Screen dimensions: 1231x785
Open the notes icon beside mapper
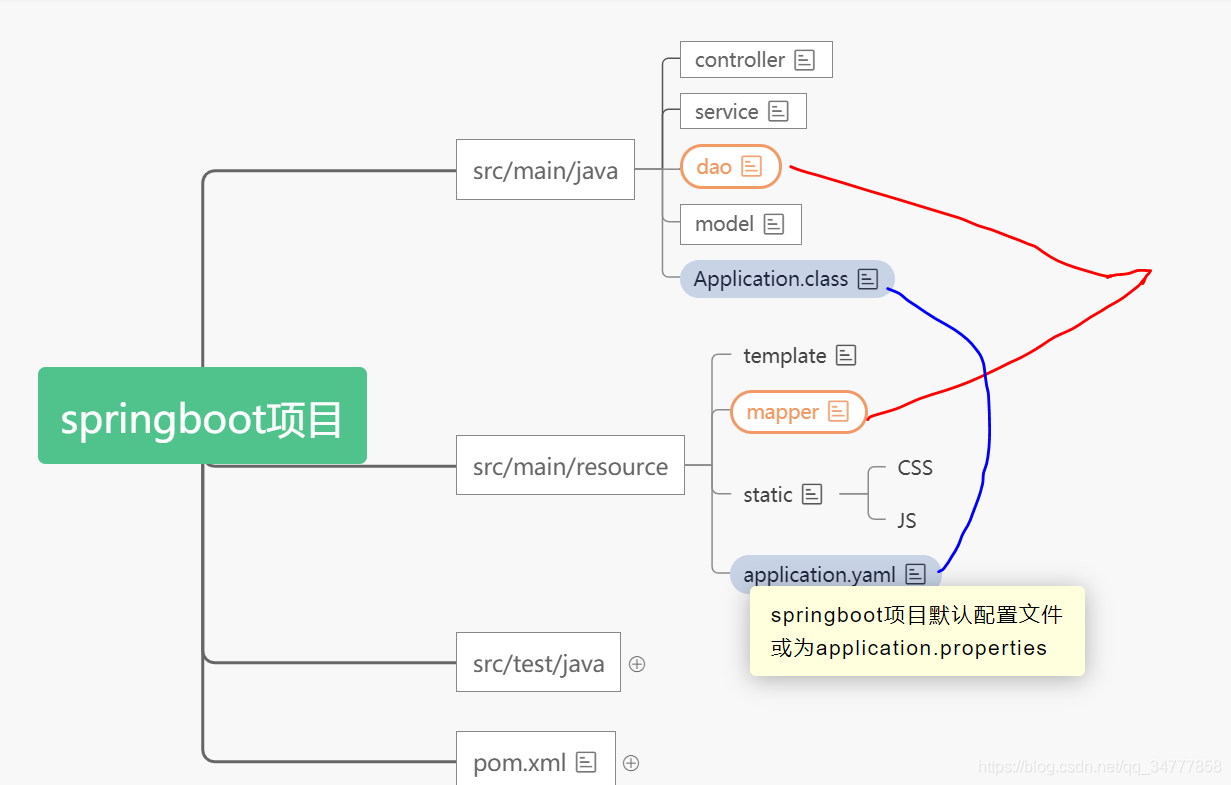[x=840, y=411]
